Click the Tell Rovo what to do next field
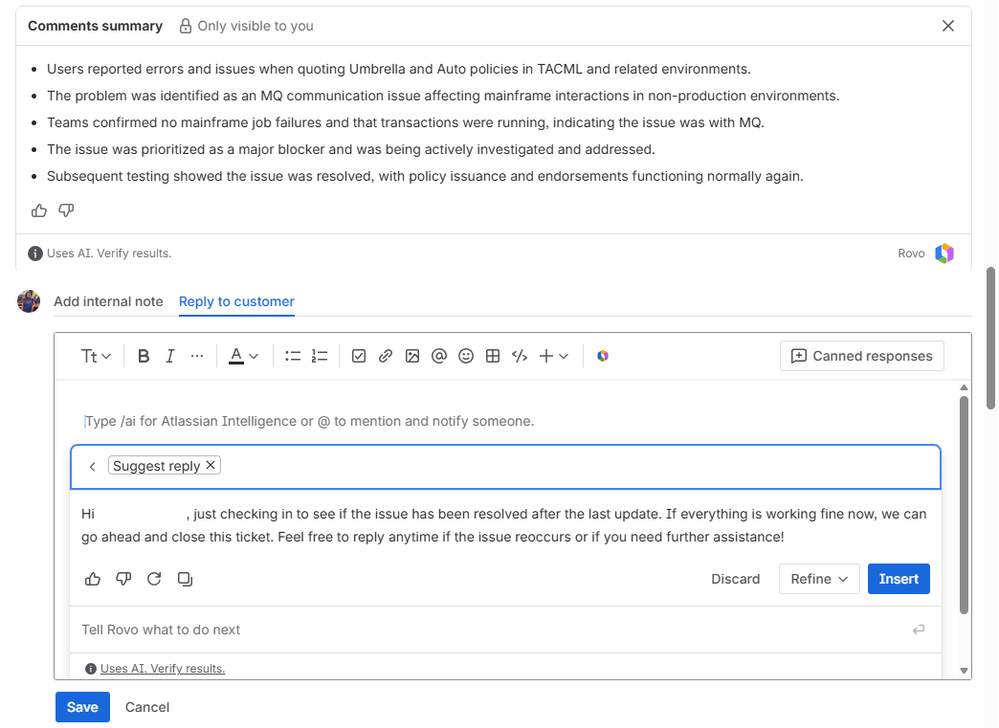The height and width of the screenshot is (728, 999). (x=400, y=629)
